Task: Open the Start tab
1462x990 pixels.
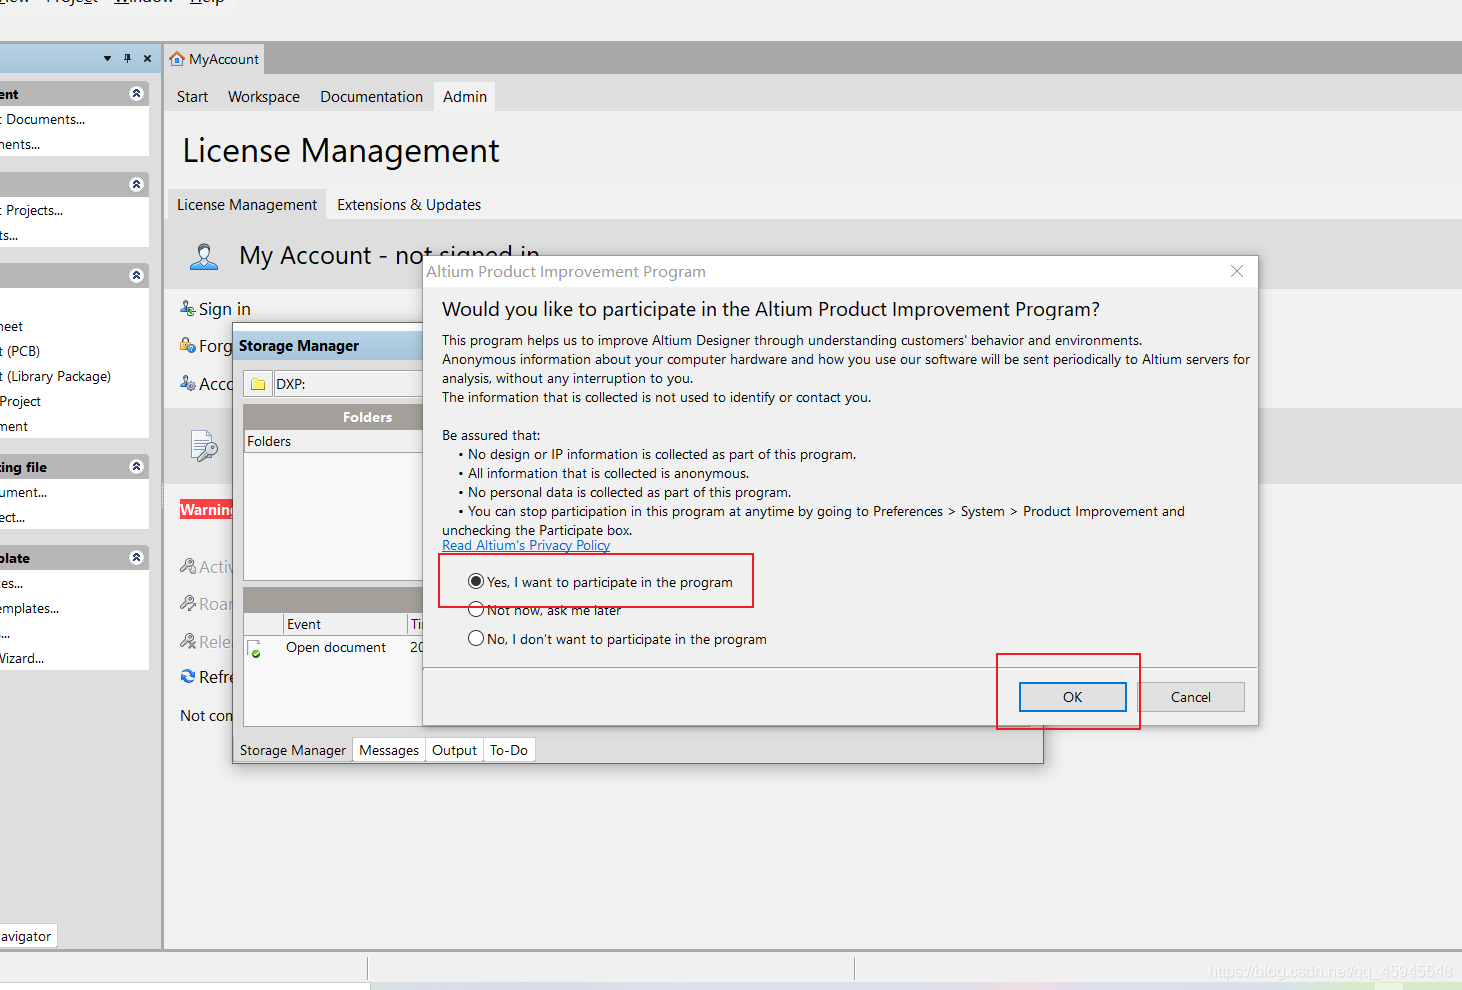Action: pos(192,97)
